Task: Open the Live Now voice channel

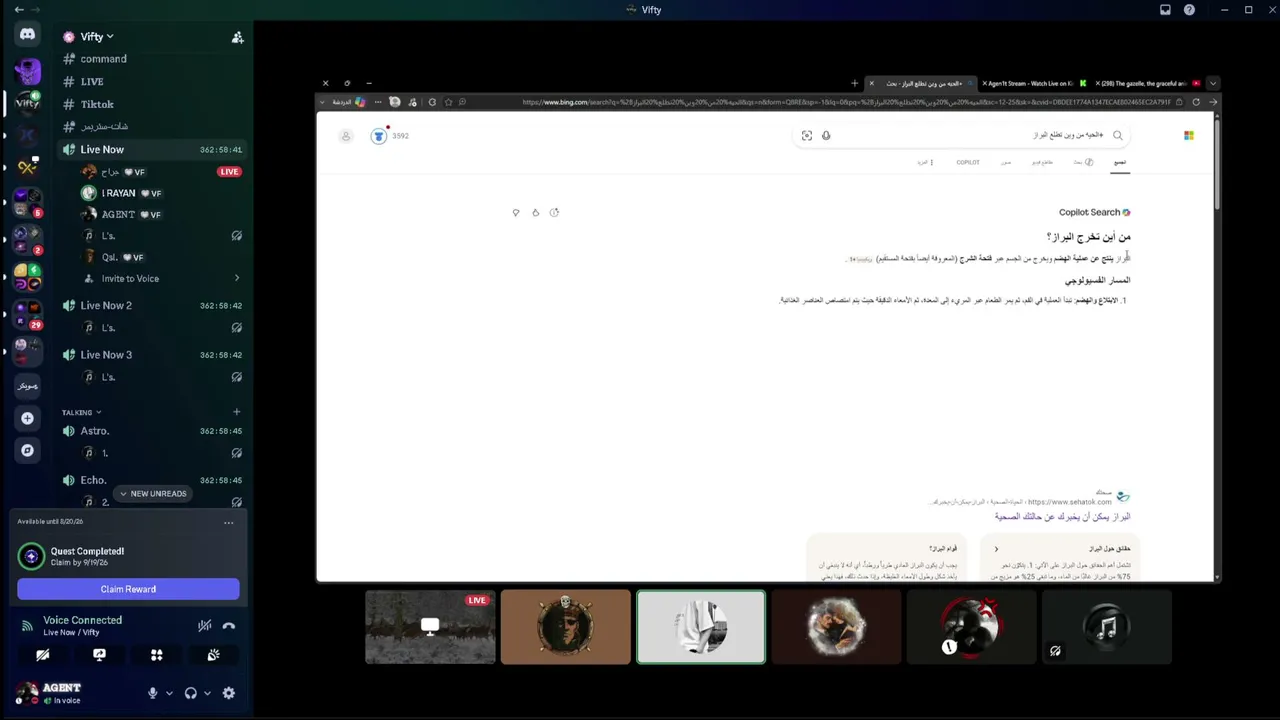Action: point(150,150)
